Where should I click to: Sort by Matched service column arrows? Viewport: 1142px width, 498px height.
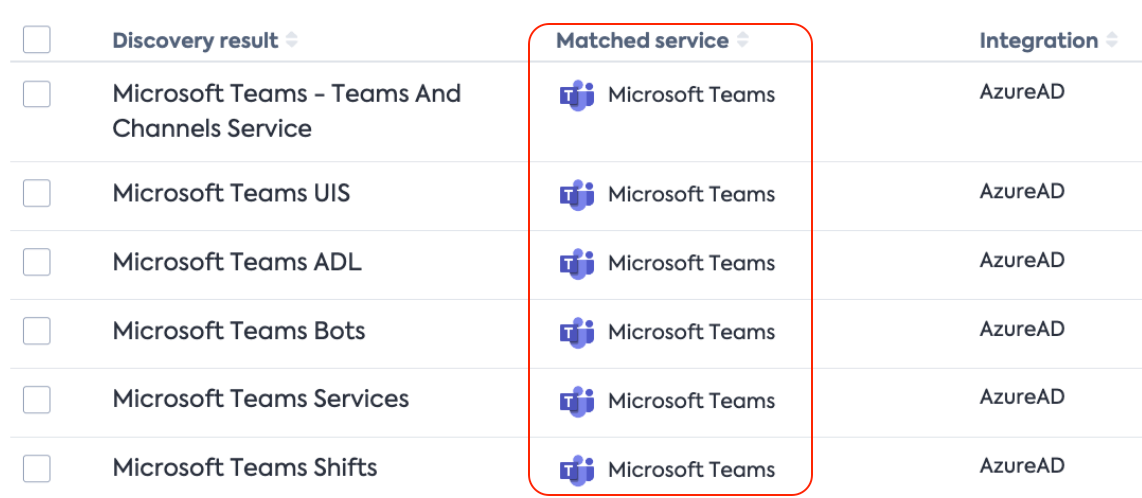(742, 40)
